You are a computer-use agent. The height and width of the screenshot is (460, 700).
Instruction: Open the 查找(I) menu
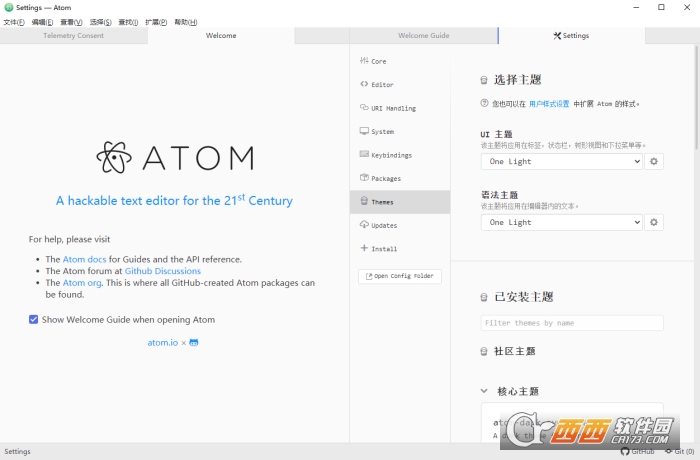(x=128, y=22)
